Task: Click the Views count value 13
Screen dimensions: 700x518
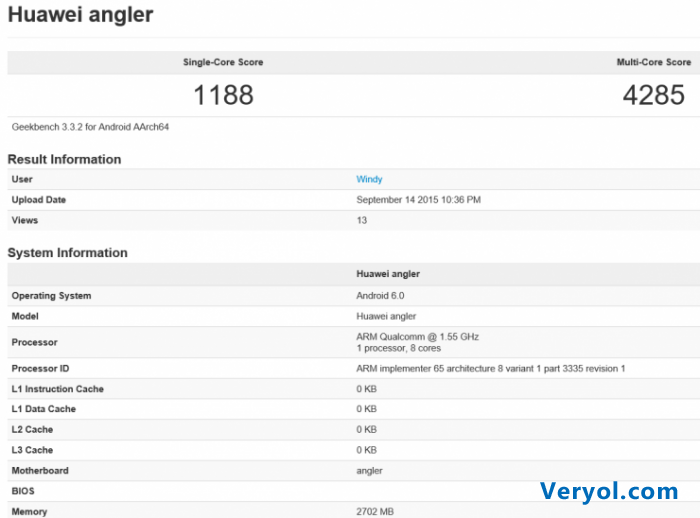Action: point(362,220)
